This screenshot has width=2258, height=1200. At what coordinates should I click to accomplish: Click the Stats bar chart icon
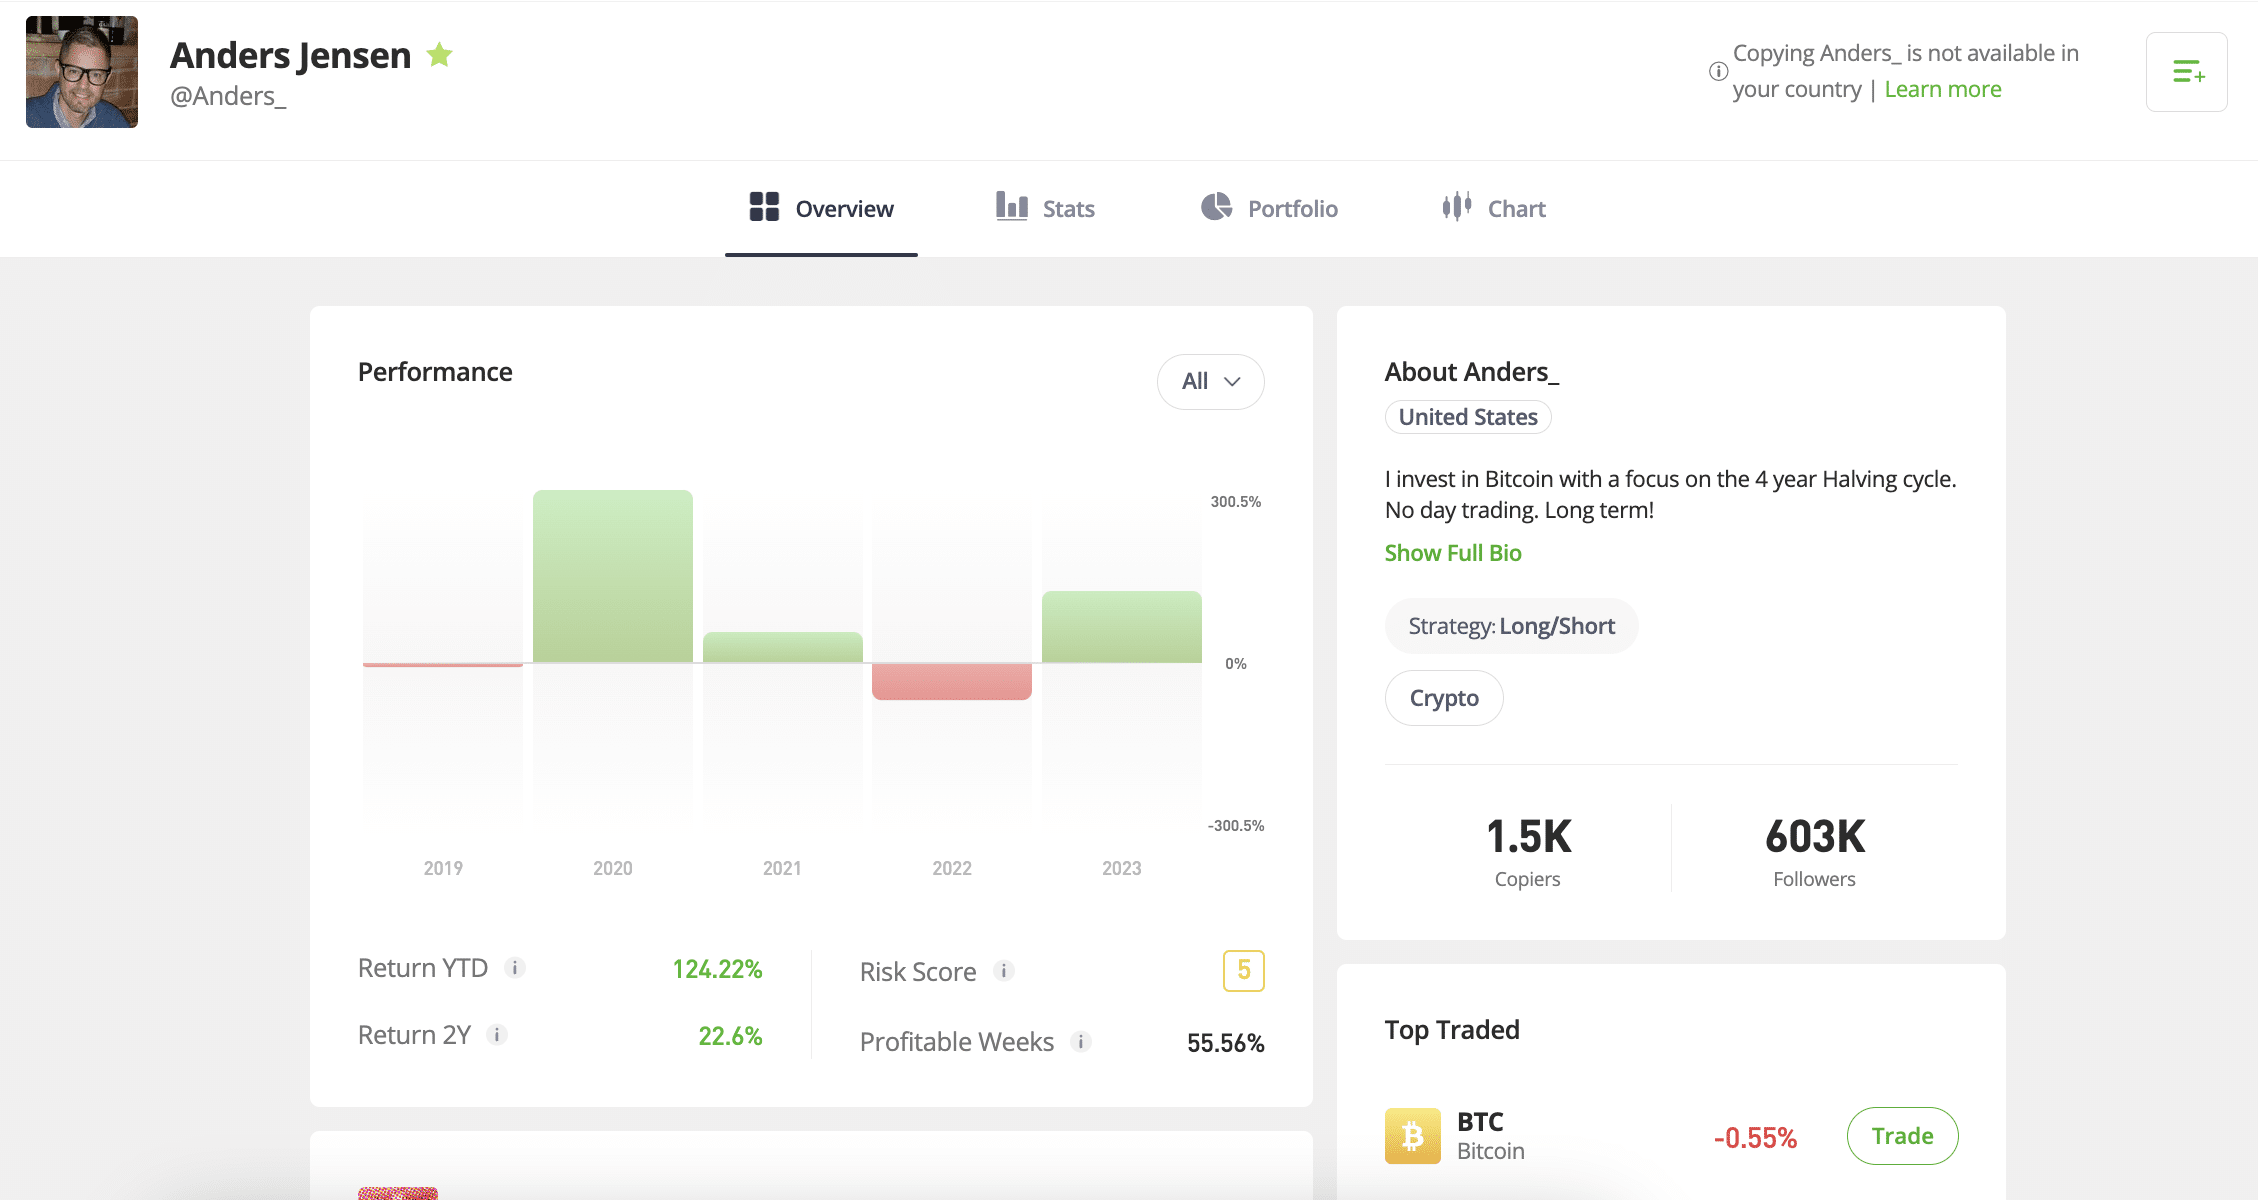tap(1011, 206)
